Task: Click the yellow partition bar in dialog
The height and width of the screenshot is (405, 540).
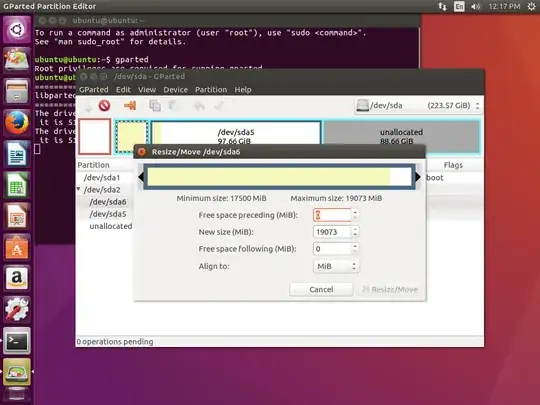Action: [x=269, y=177]
